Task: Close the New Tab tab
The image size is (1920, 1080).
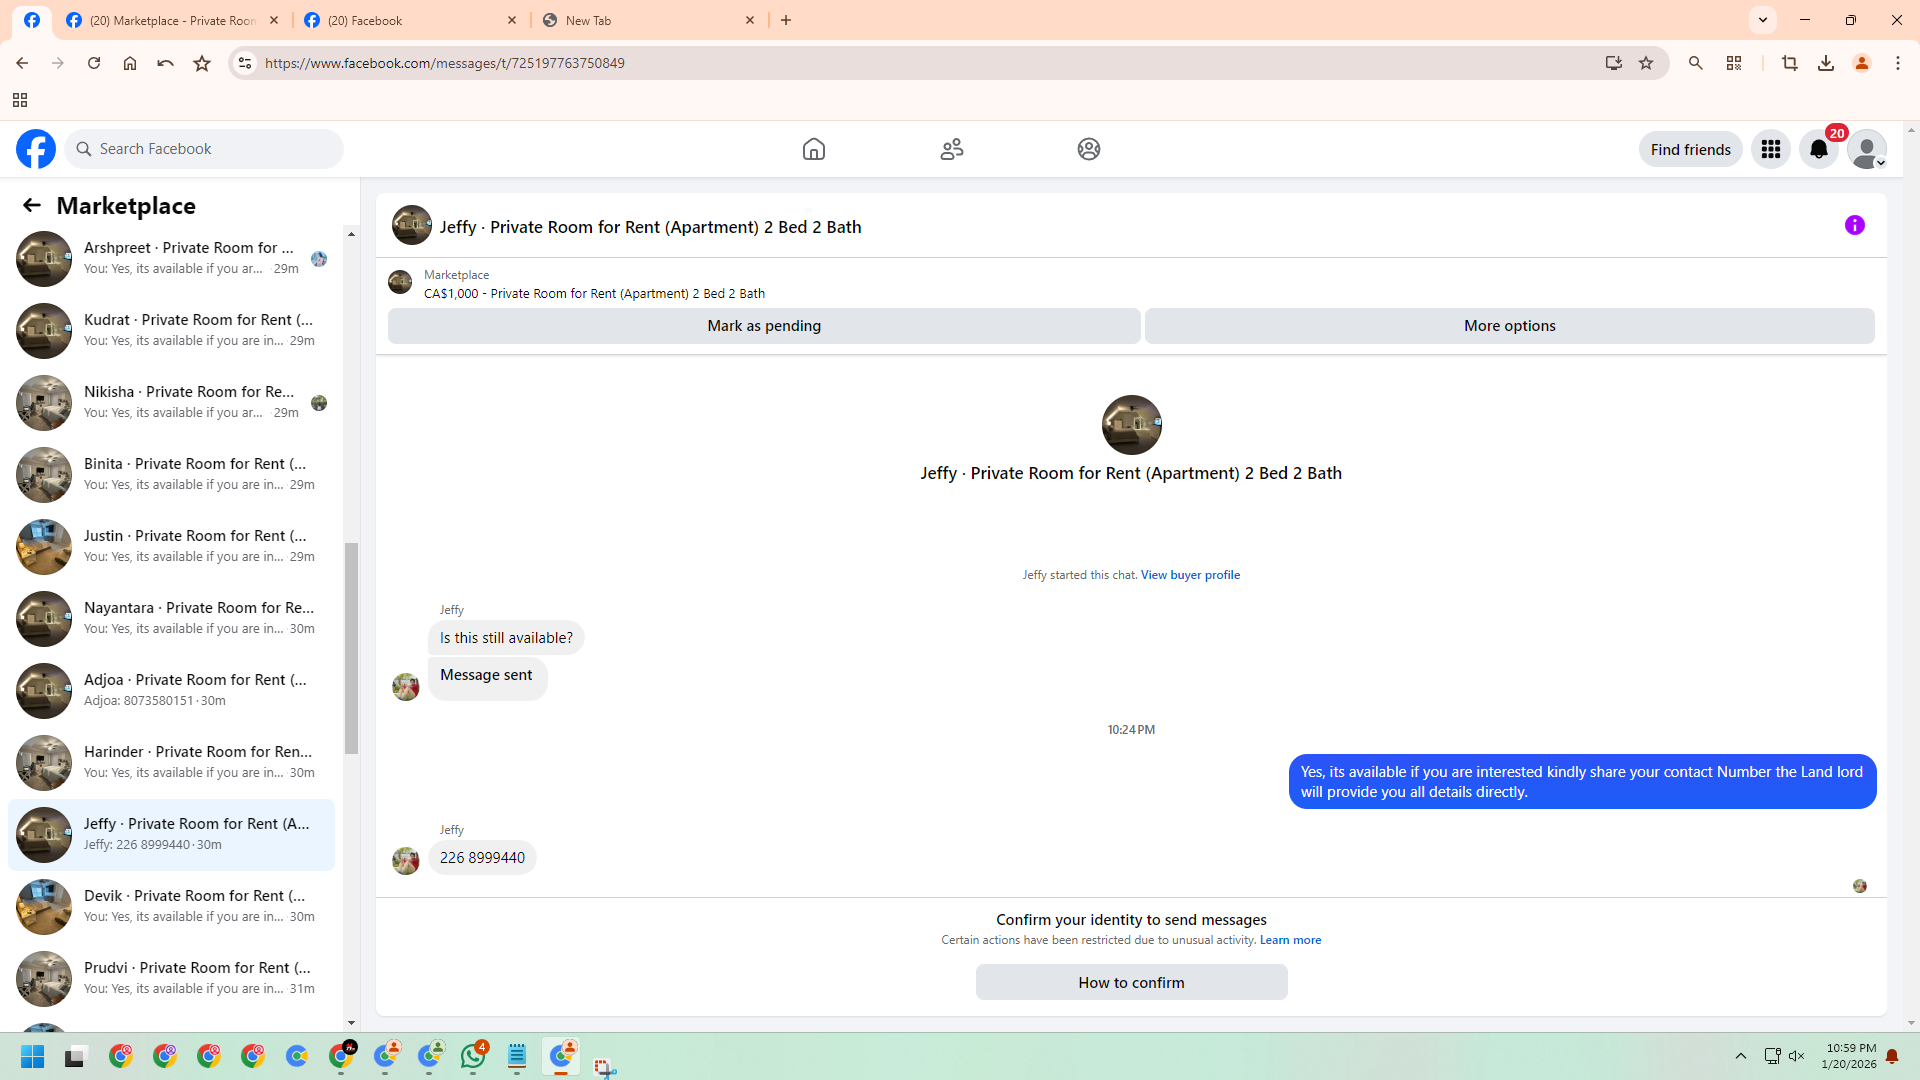Action: point(750,20)
